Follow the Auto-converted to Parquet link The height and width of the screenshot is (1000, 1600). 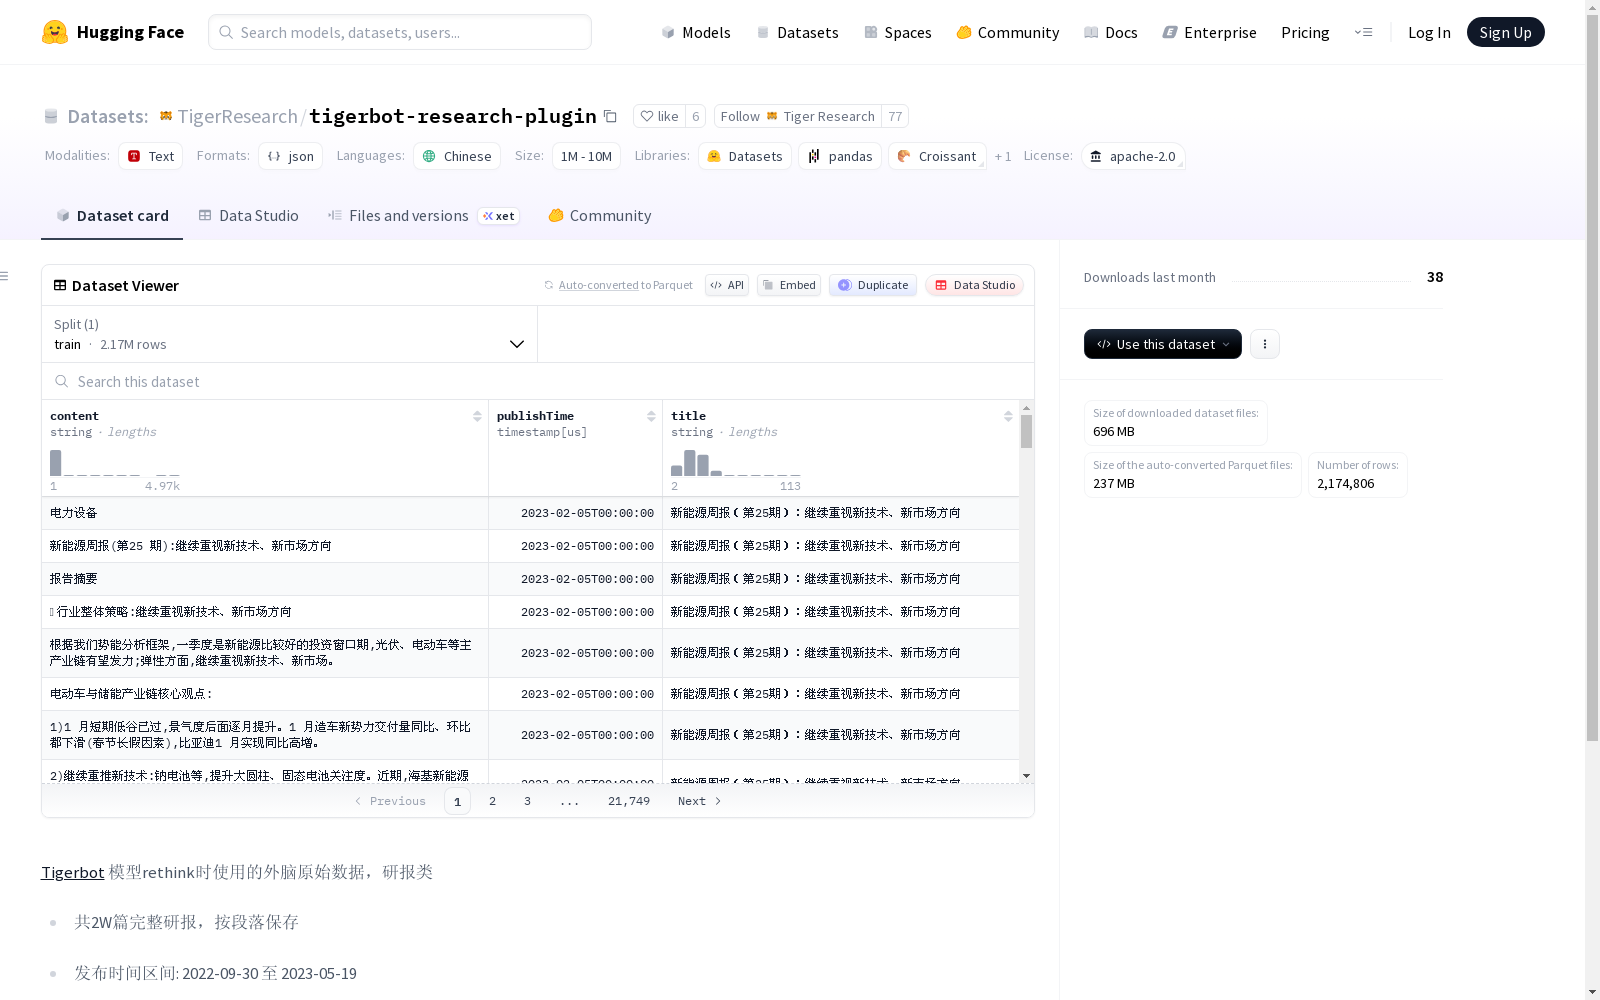point(626,285)
